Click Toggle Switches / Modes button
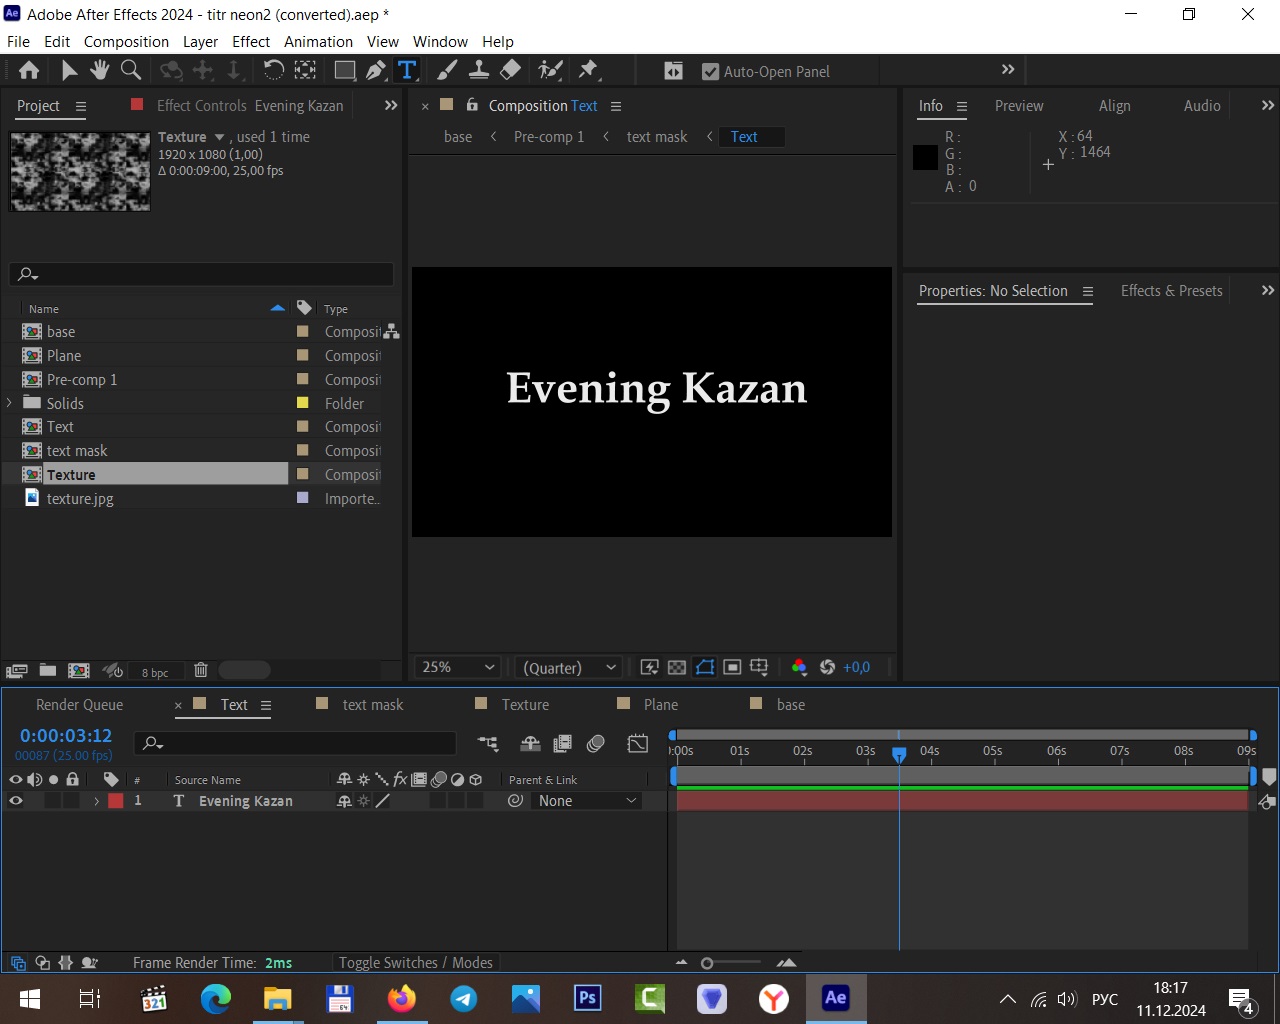The image size is (1280, 1024). click(415, 963)
